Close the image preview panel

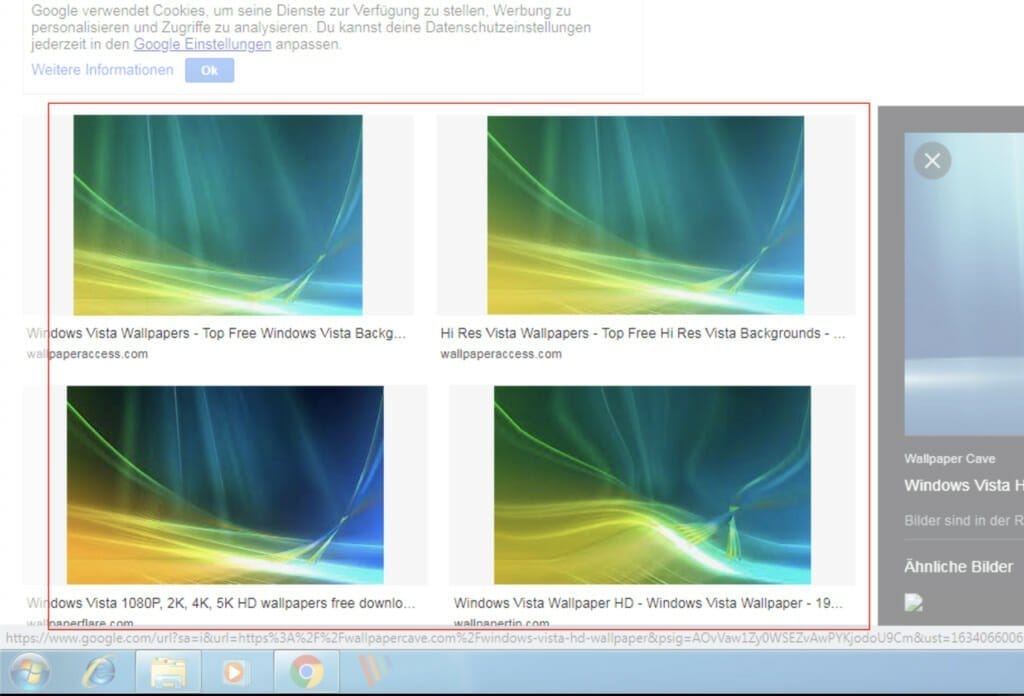click(x=933, y=161)
